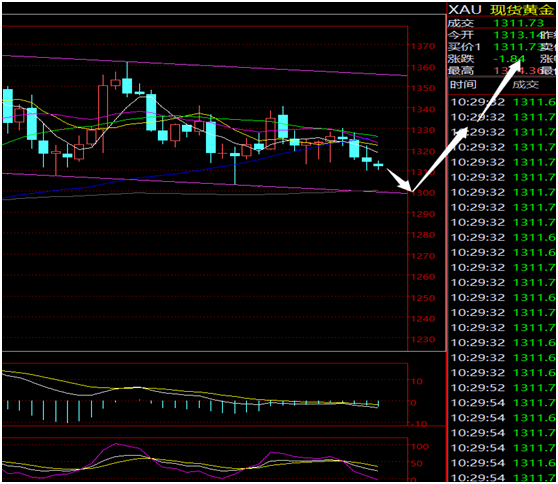558x484 pixels.
Task: Select the long lower-wick candle touching 1305
Action: [235, 165]
